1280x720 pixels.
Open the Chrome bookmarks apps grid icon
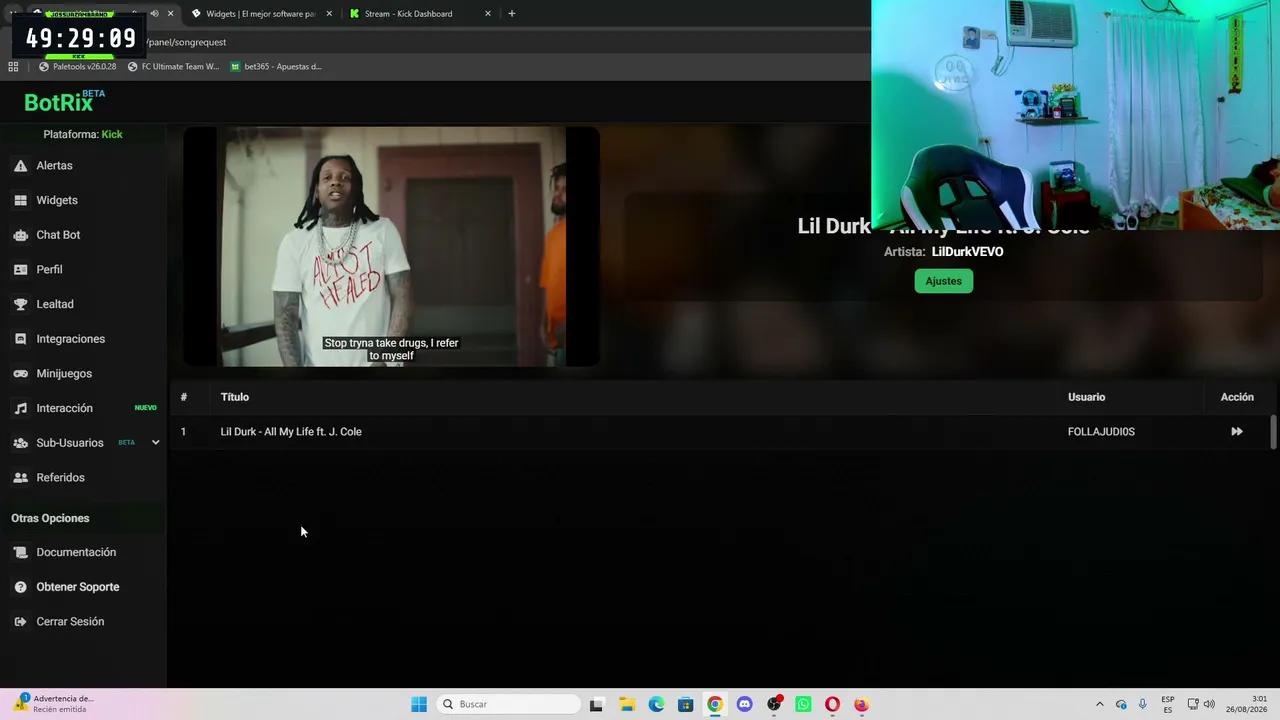[x=13, y=67]
